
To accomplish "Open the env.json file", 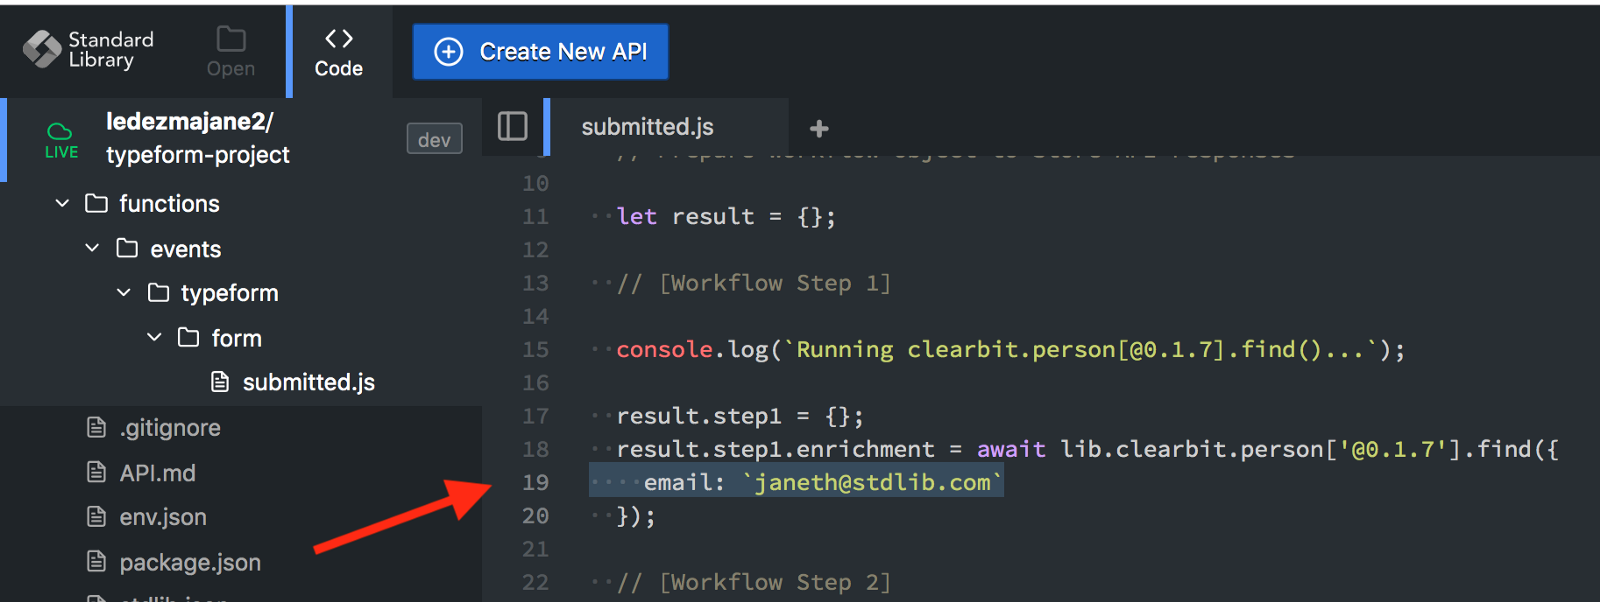I will click(x=163, y=517).
